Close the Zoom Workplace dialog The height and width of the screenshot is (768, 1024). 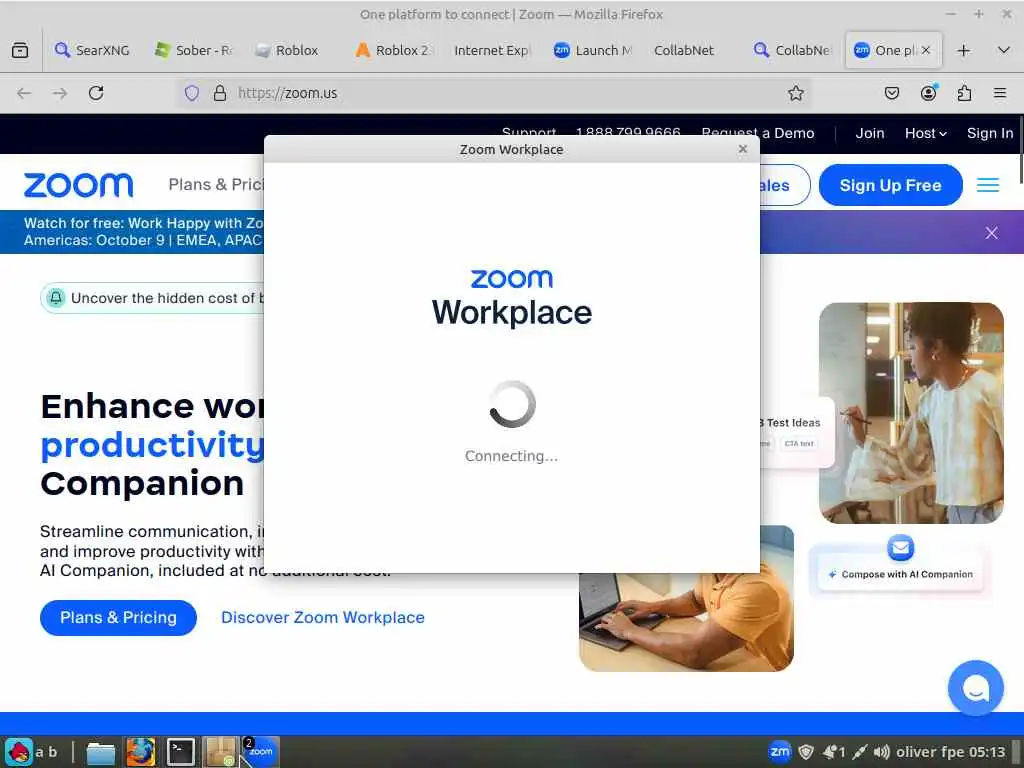click(743, 149)
